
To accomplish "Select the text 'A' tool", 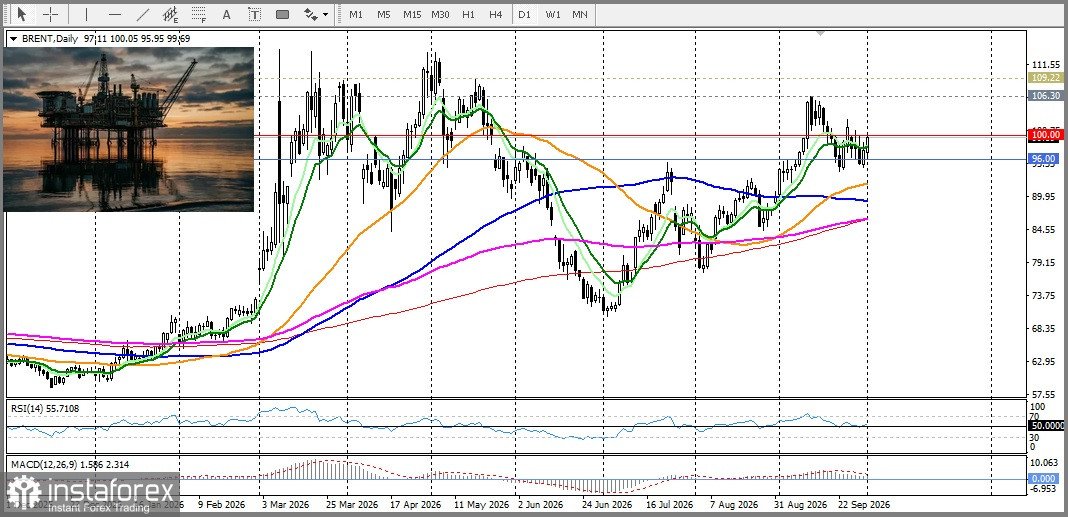I will click(x=227, y=14).
